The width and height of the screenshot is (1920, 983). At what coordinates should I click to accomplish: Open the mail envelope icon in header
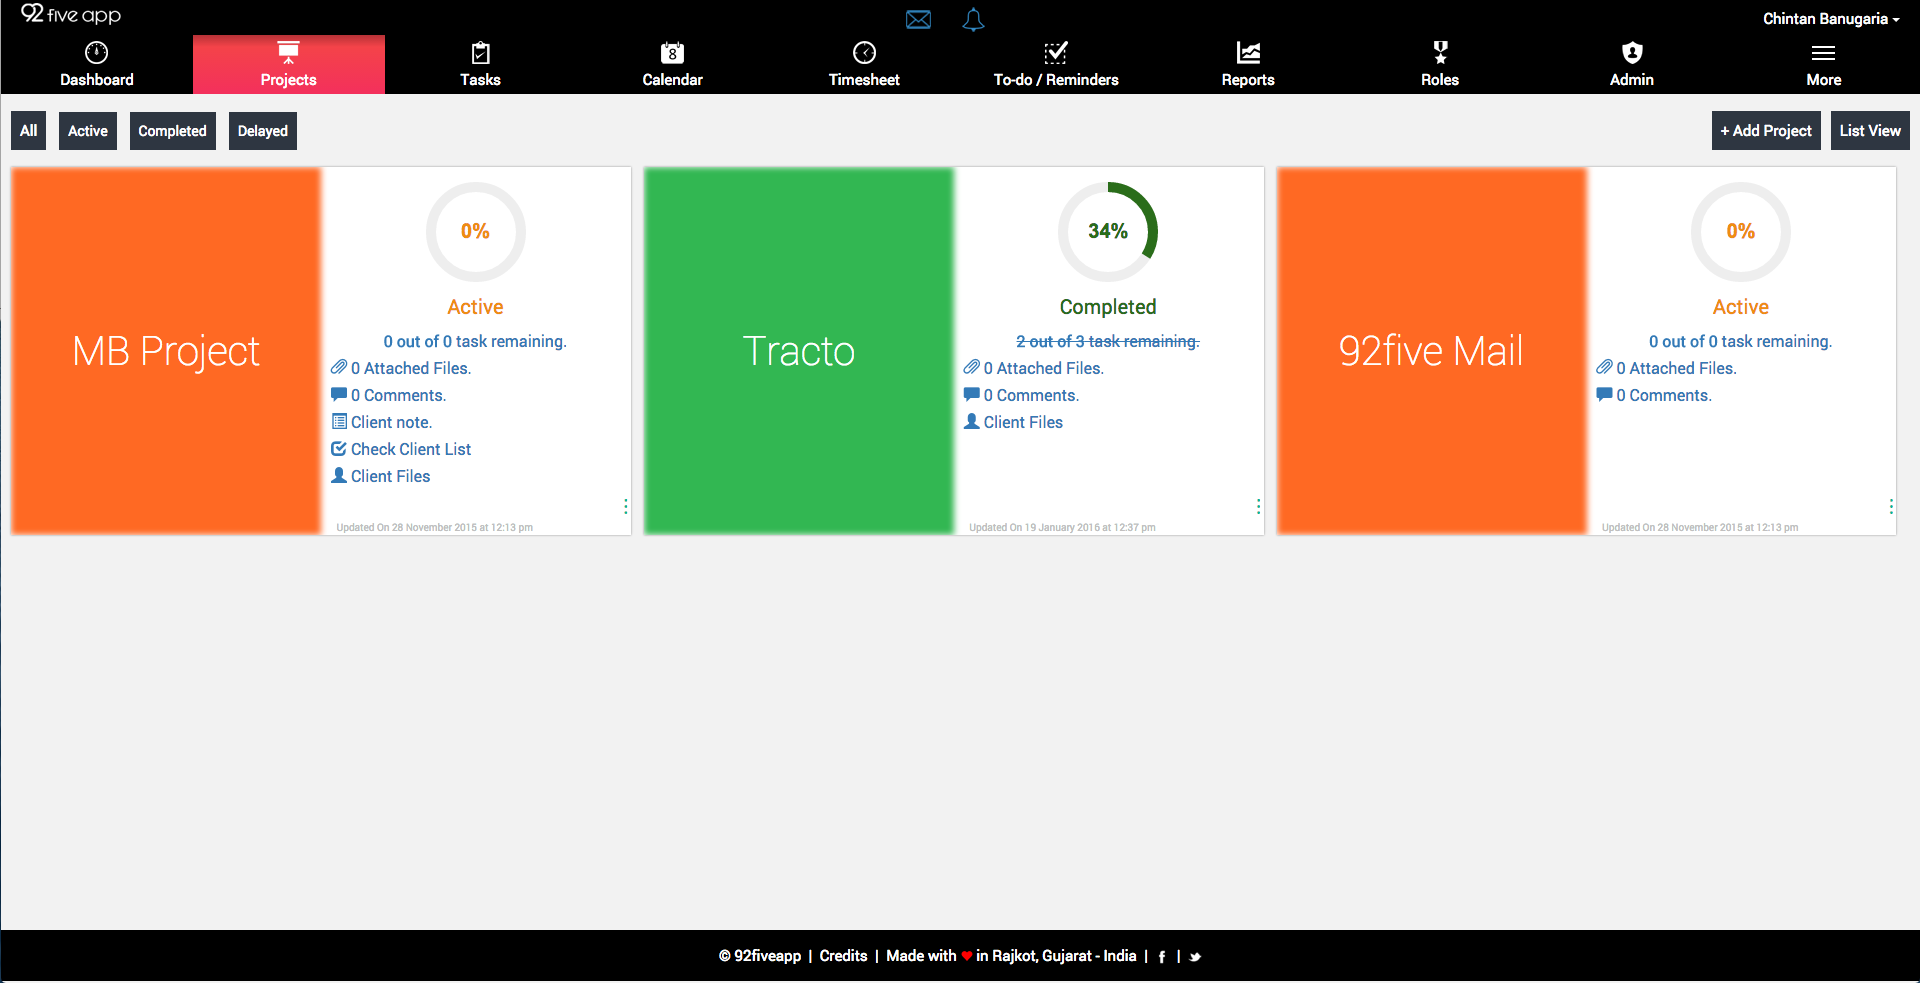click(918, 19)
